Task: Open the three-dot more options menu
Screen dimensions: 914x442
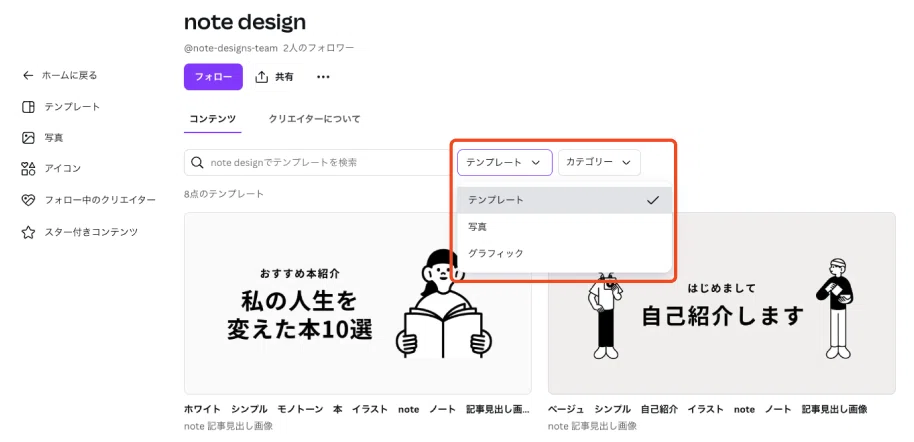Action: [323, 77]
